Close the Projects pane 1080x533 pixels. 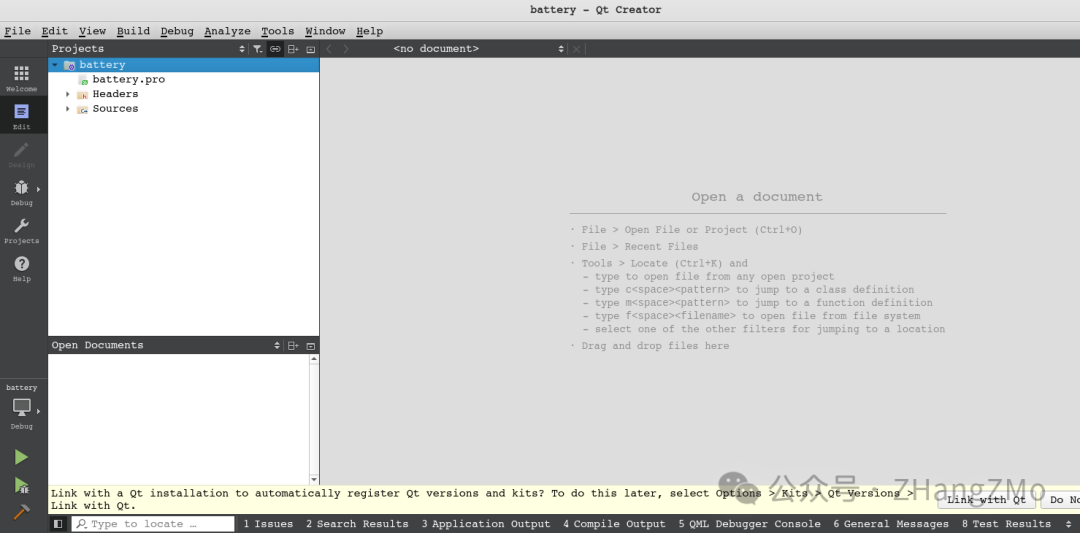311,49
